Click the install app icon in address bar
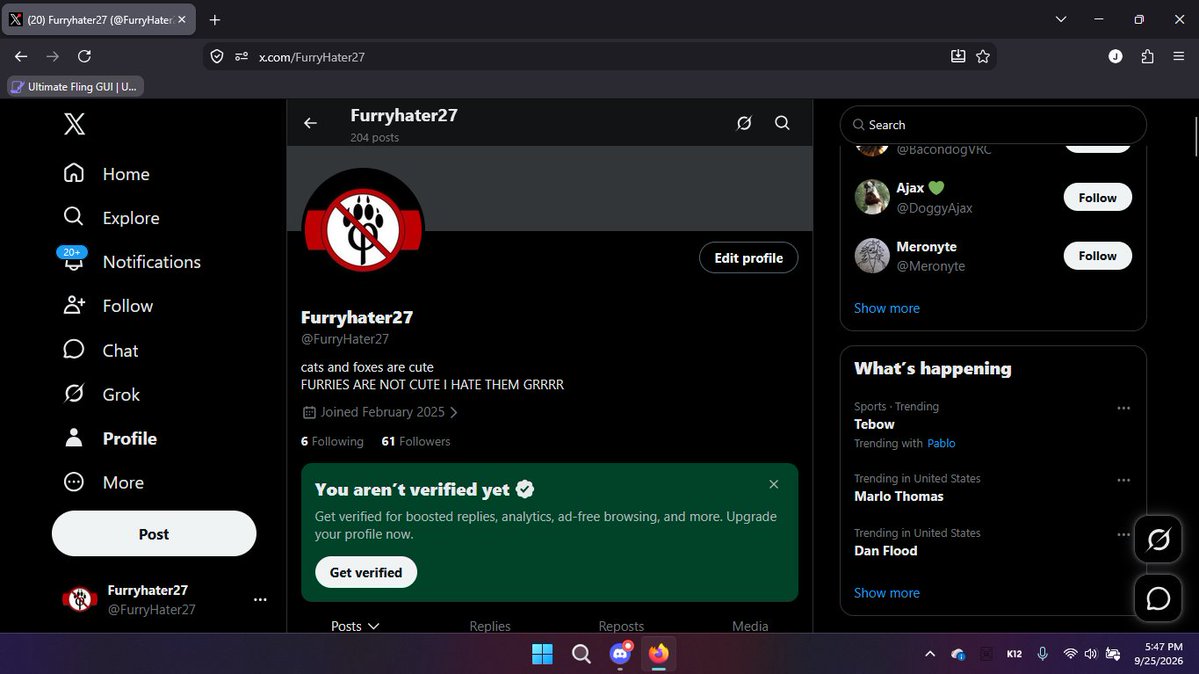This screenshot has width=1199, height=674. click(957, 57)
